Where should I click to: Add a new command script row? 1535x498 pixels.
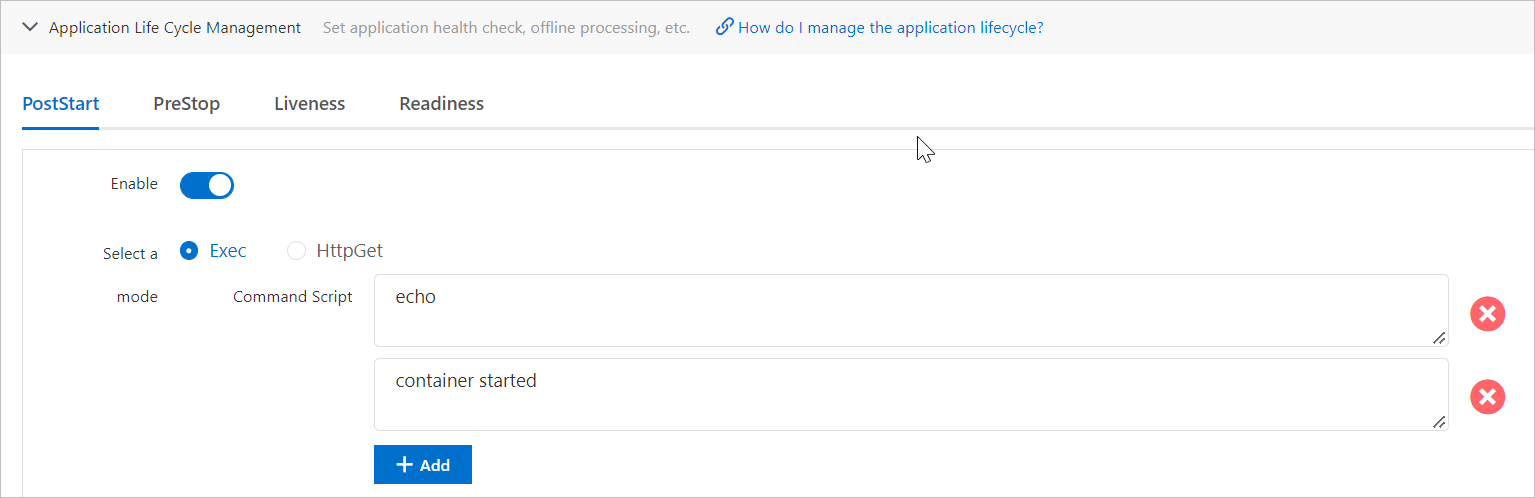pyautogui.click(x=423, y=465)
